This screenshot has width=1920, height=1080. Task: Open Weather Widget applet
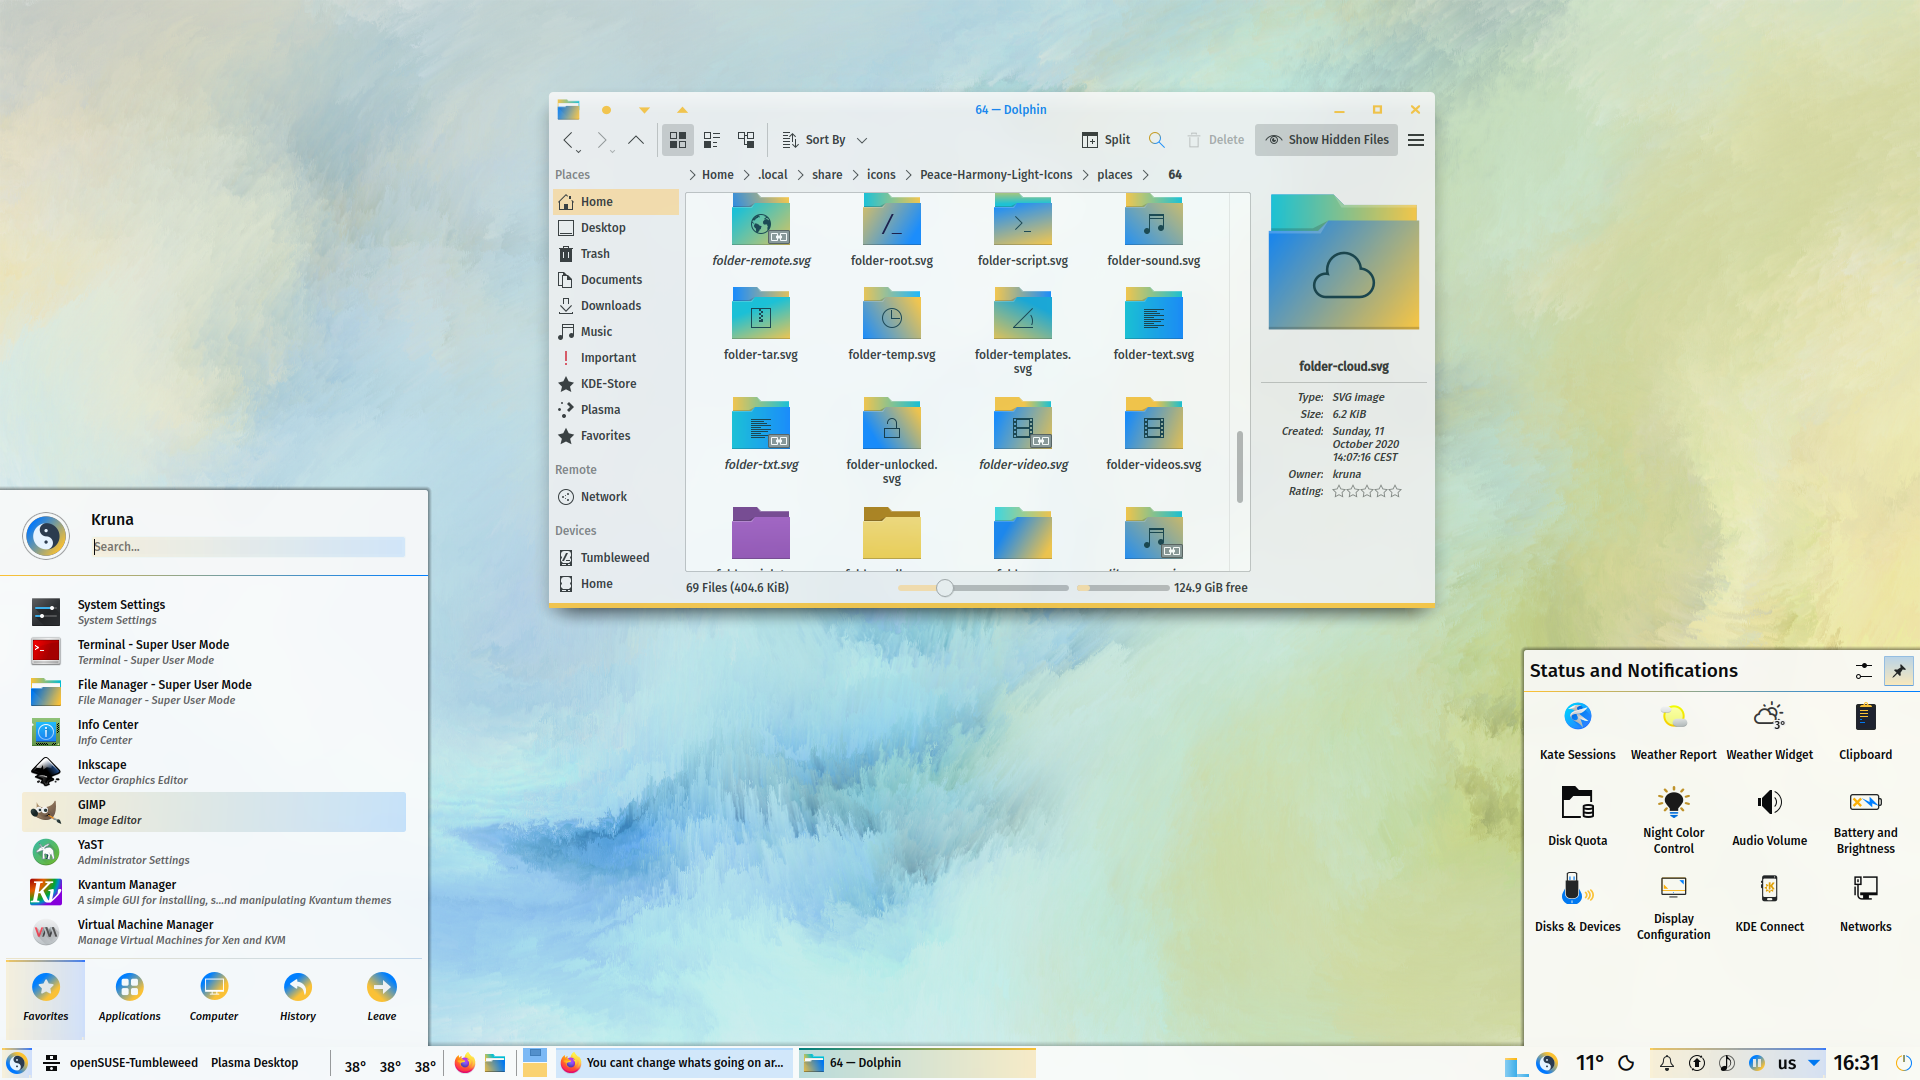click(x=1770, y=731)
